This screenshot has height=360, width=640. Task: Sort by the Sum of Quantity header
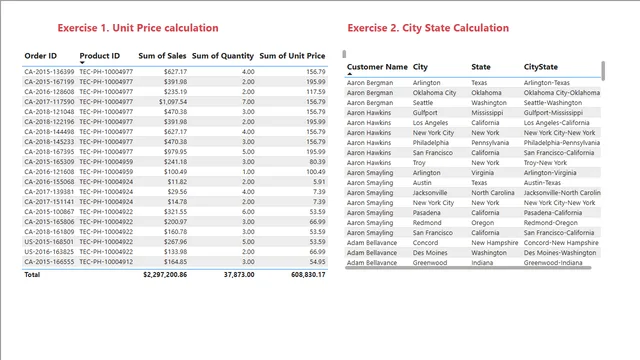click(x=223, y=56)
